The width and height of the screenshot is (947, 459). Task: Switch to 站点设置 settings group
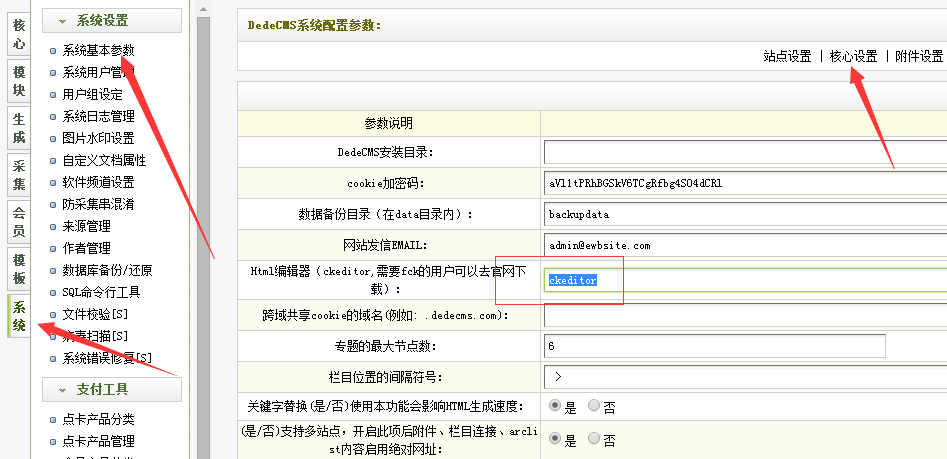pyautogui.click(x=787, y=57)
